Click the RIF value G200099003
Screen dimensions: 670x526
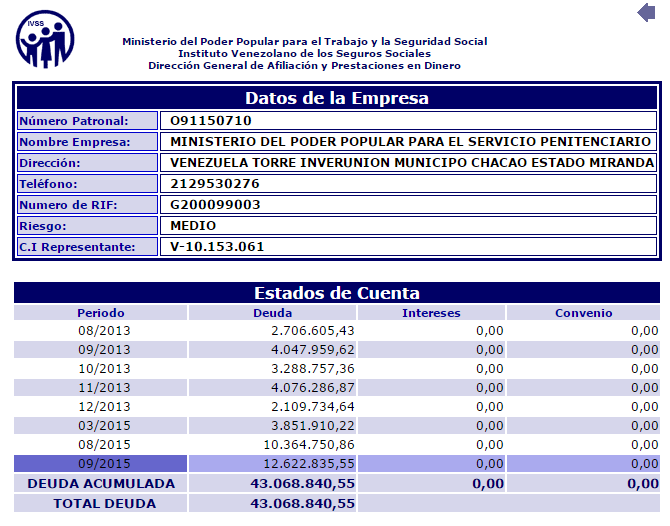(x=215, y=205)
